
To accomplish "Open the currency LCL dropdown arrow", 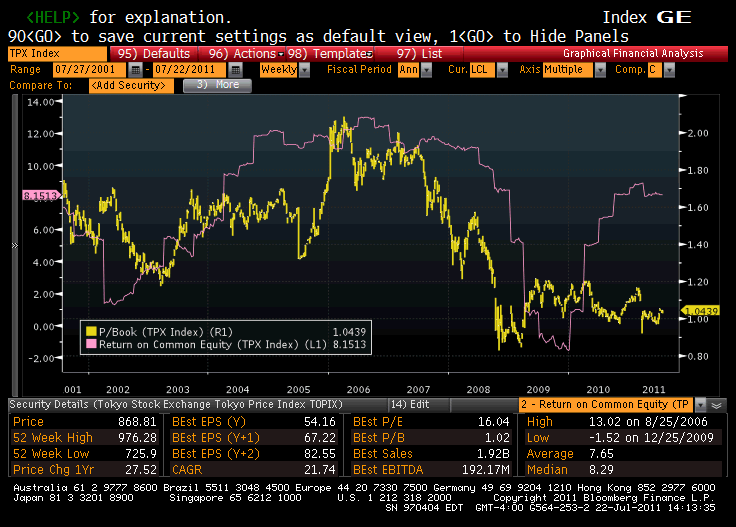I will (x=502, y=70).
